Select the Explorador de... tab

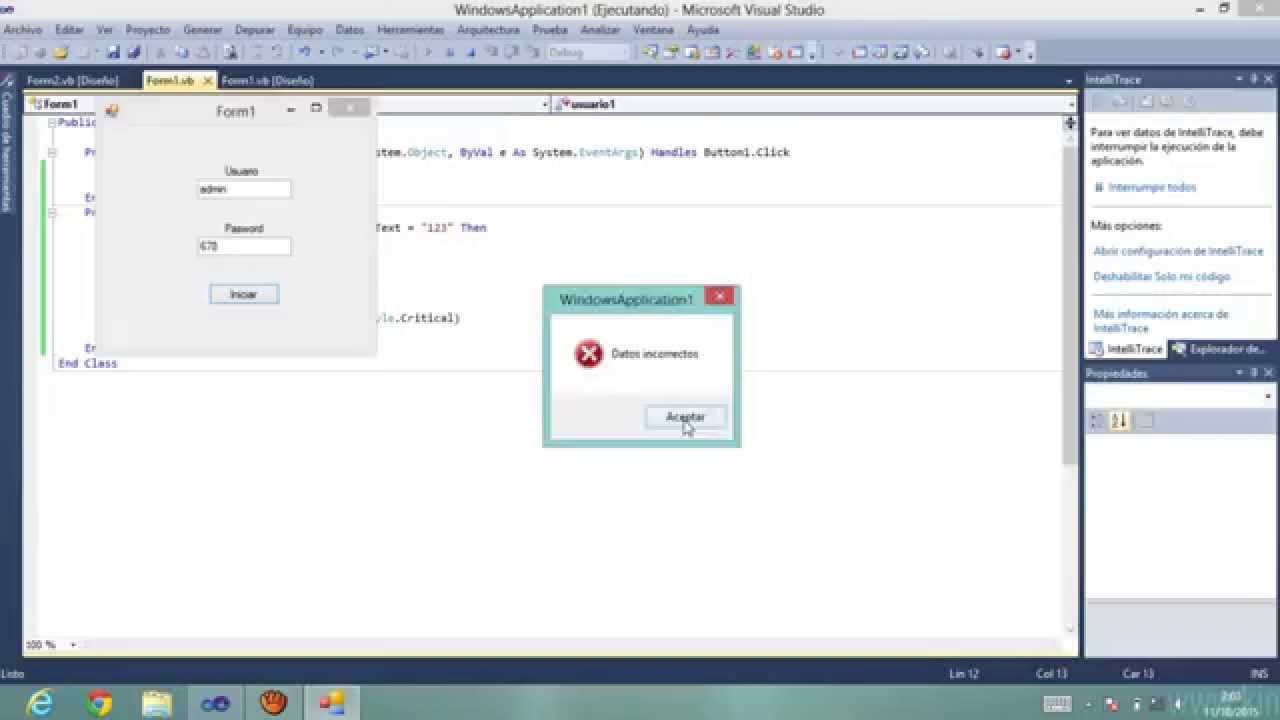(x=1220, y=349)
